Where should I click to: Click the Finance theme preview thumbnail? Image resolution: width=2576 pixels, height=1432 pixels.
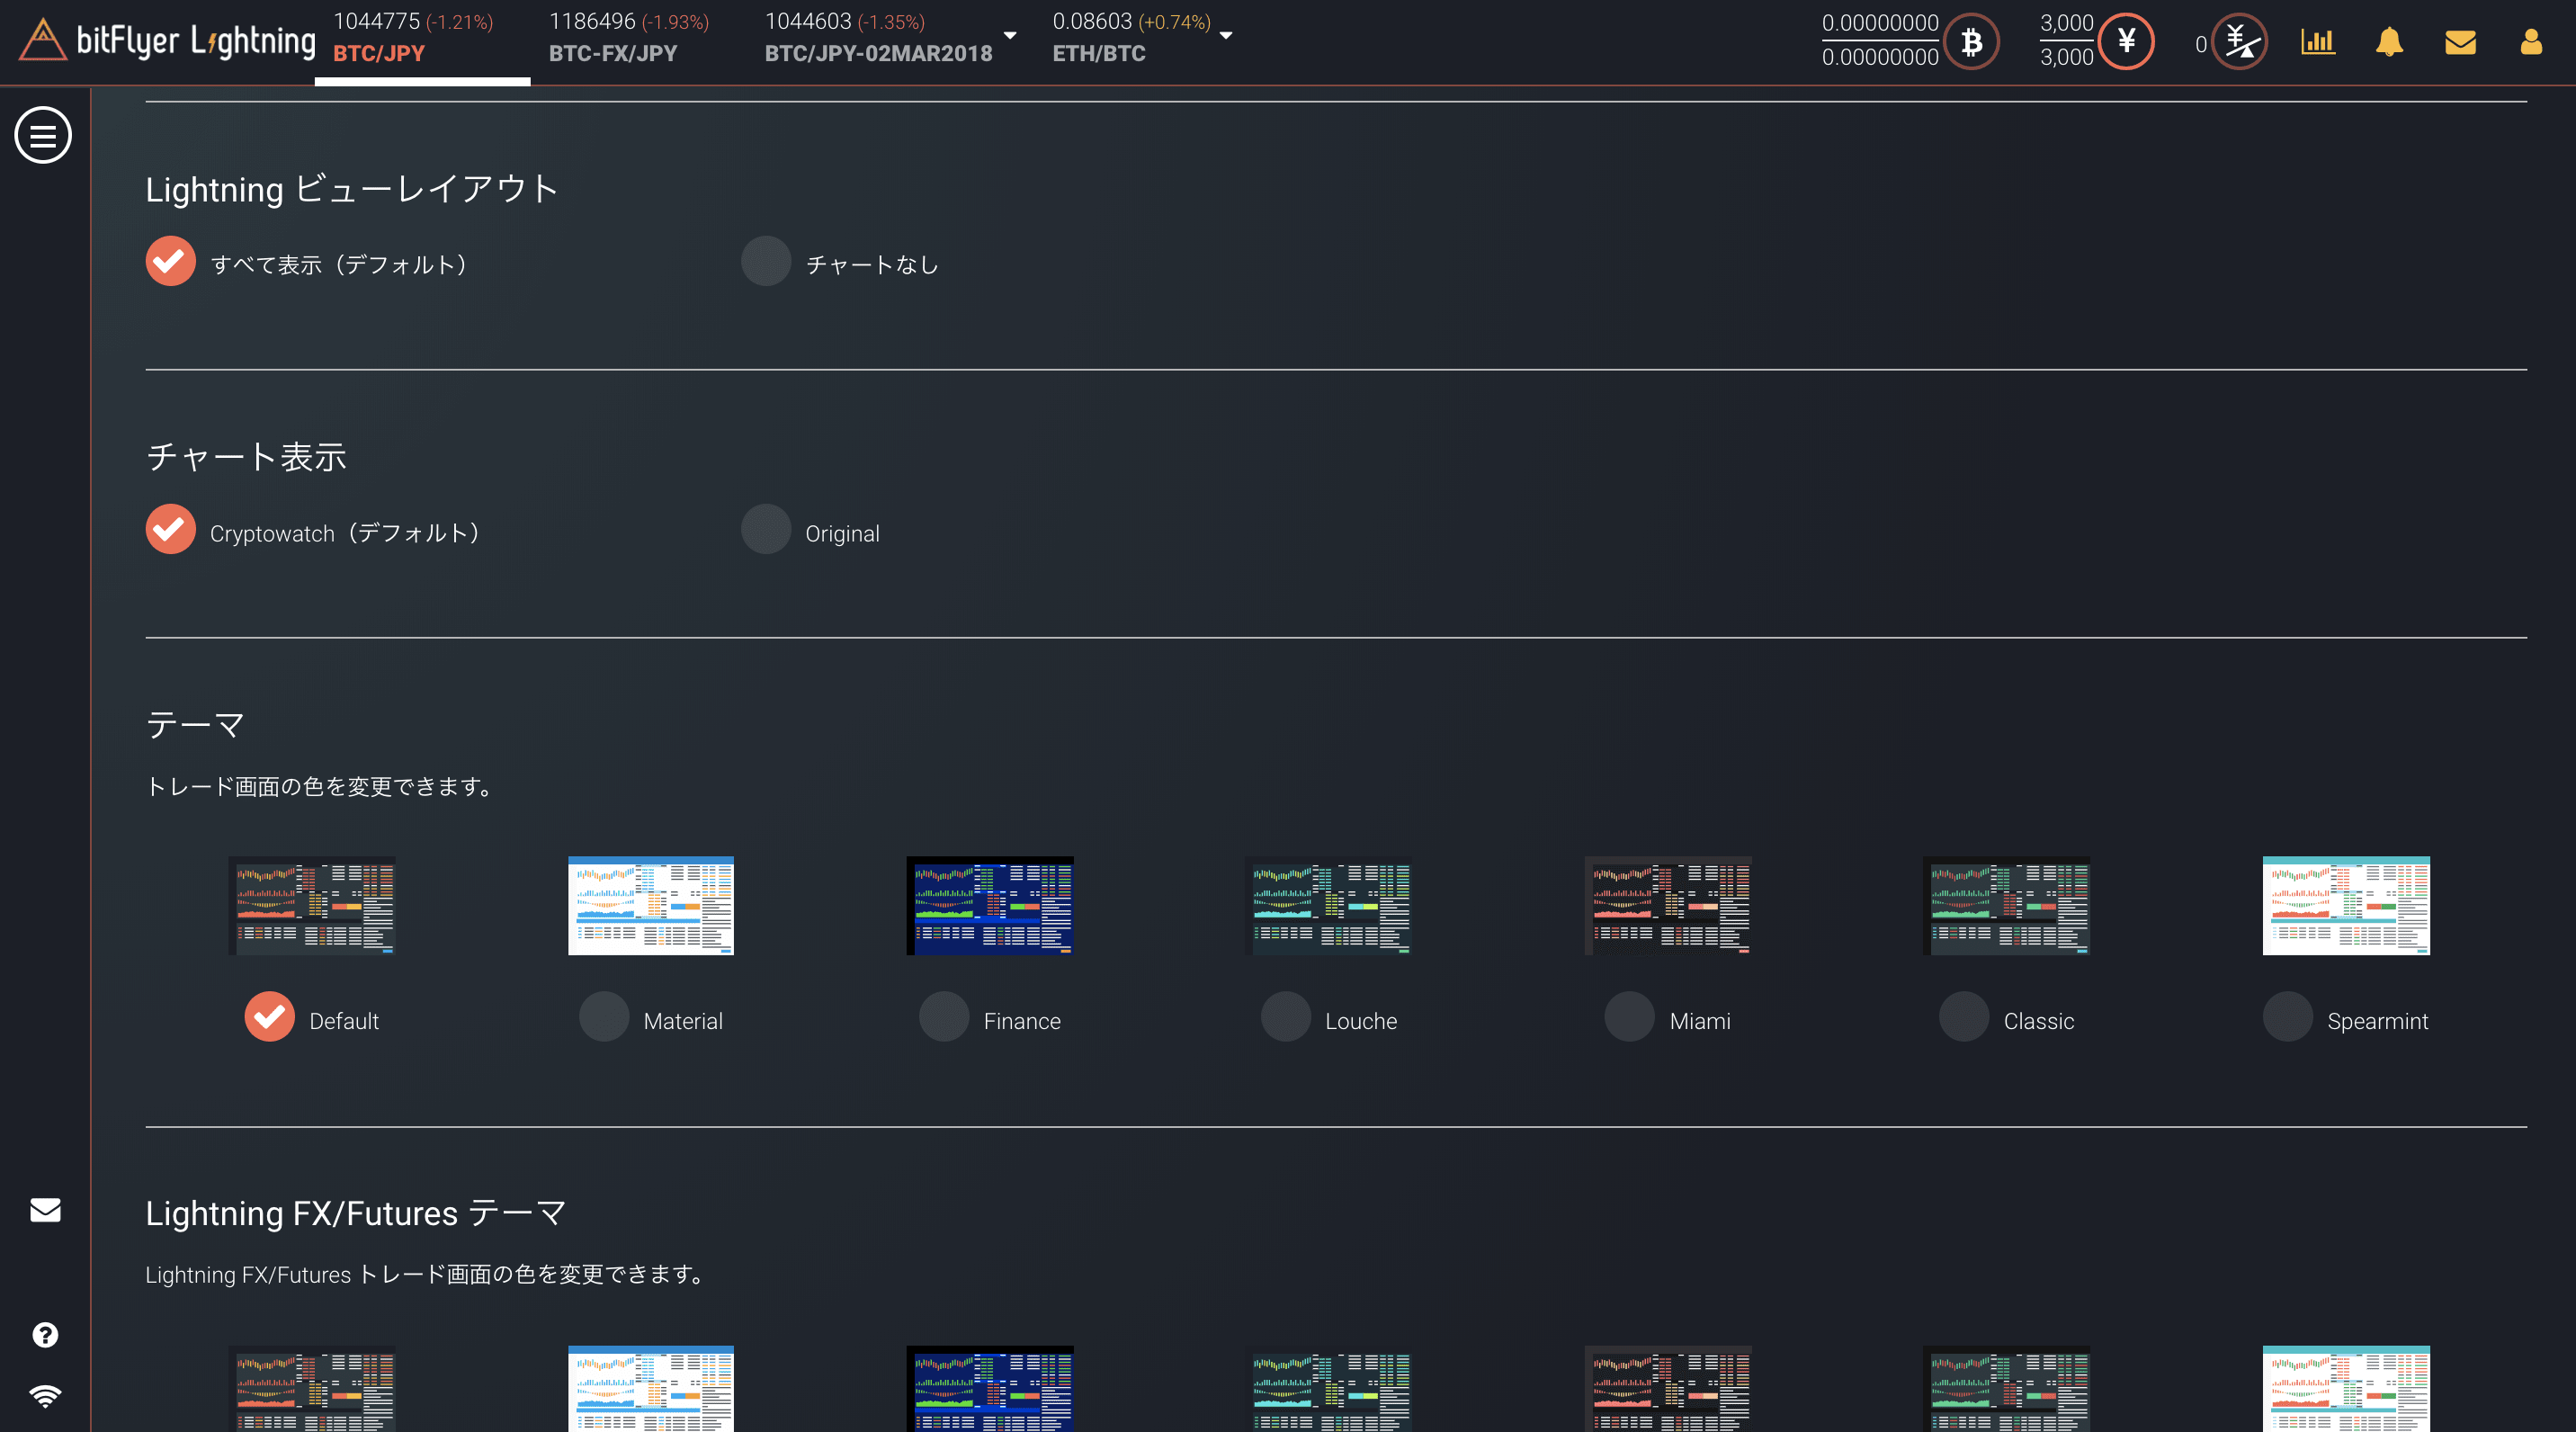click(990, 905)
